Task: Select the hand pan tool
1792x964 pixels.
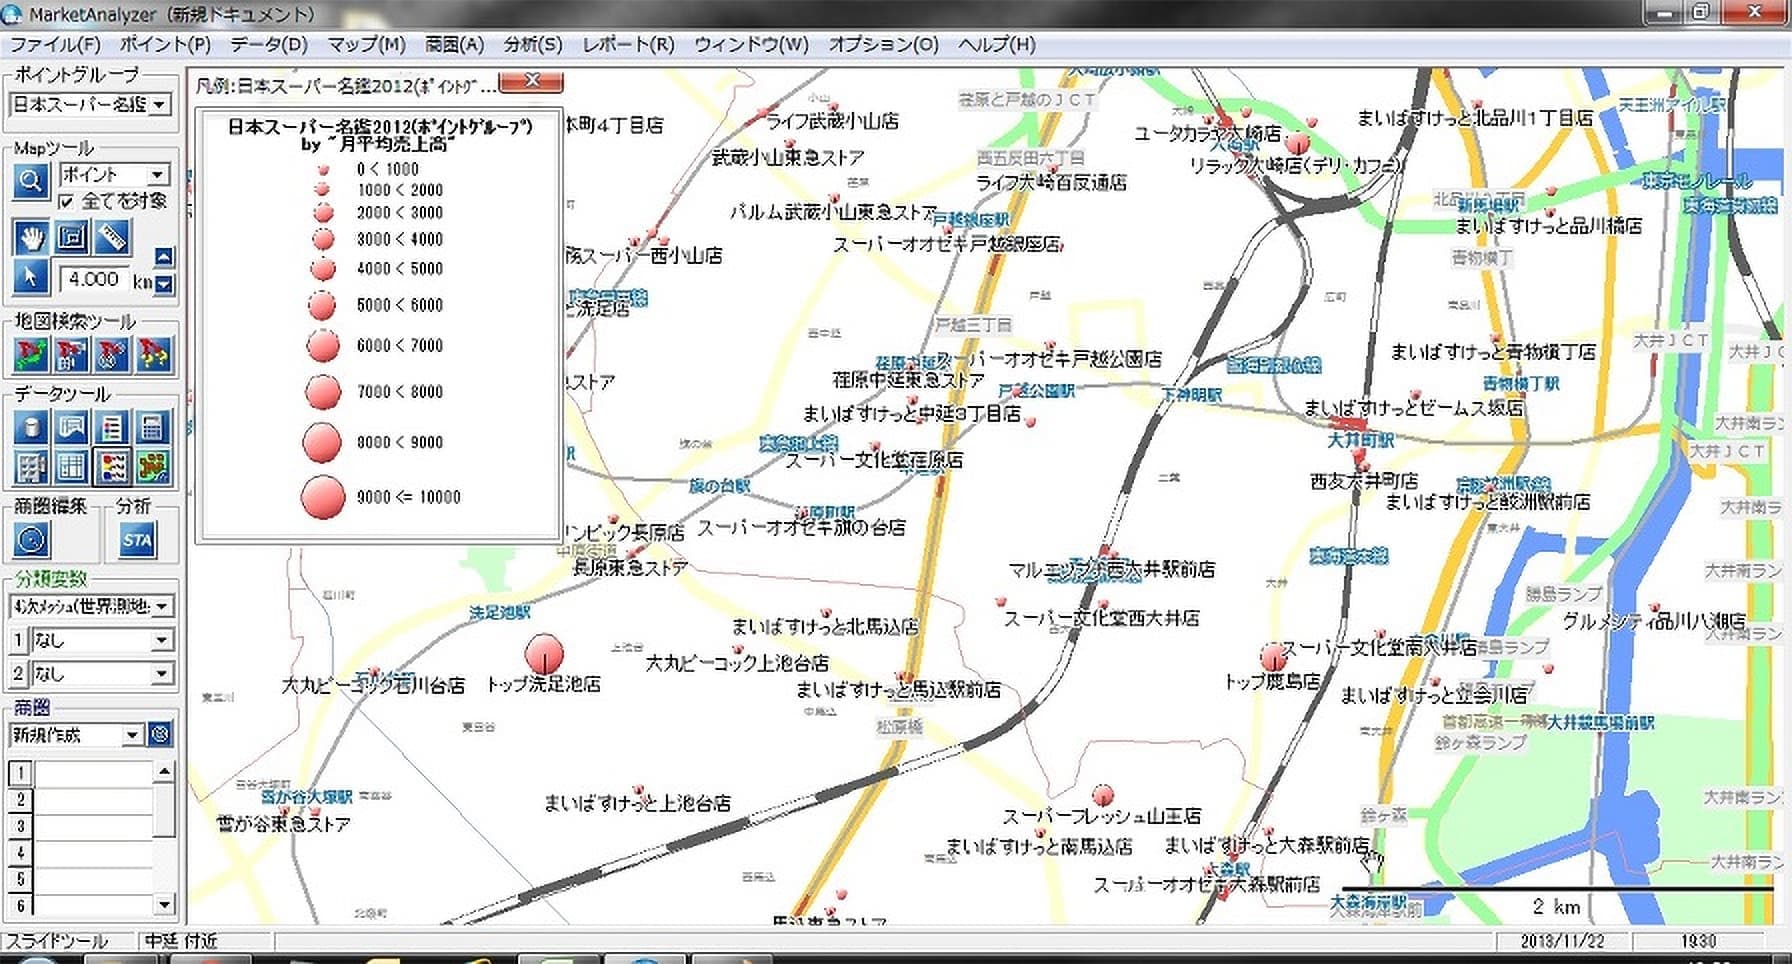Action: (x=32, y=237)
